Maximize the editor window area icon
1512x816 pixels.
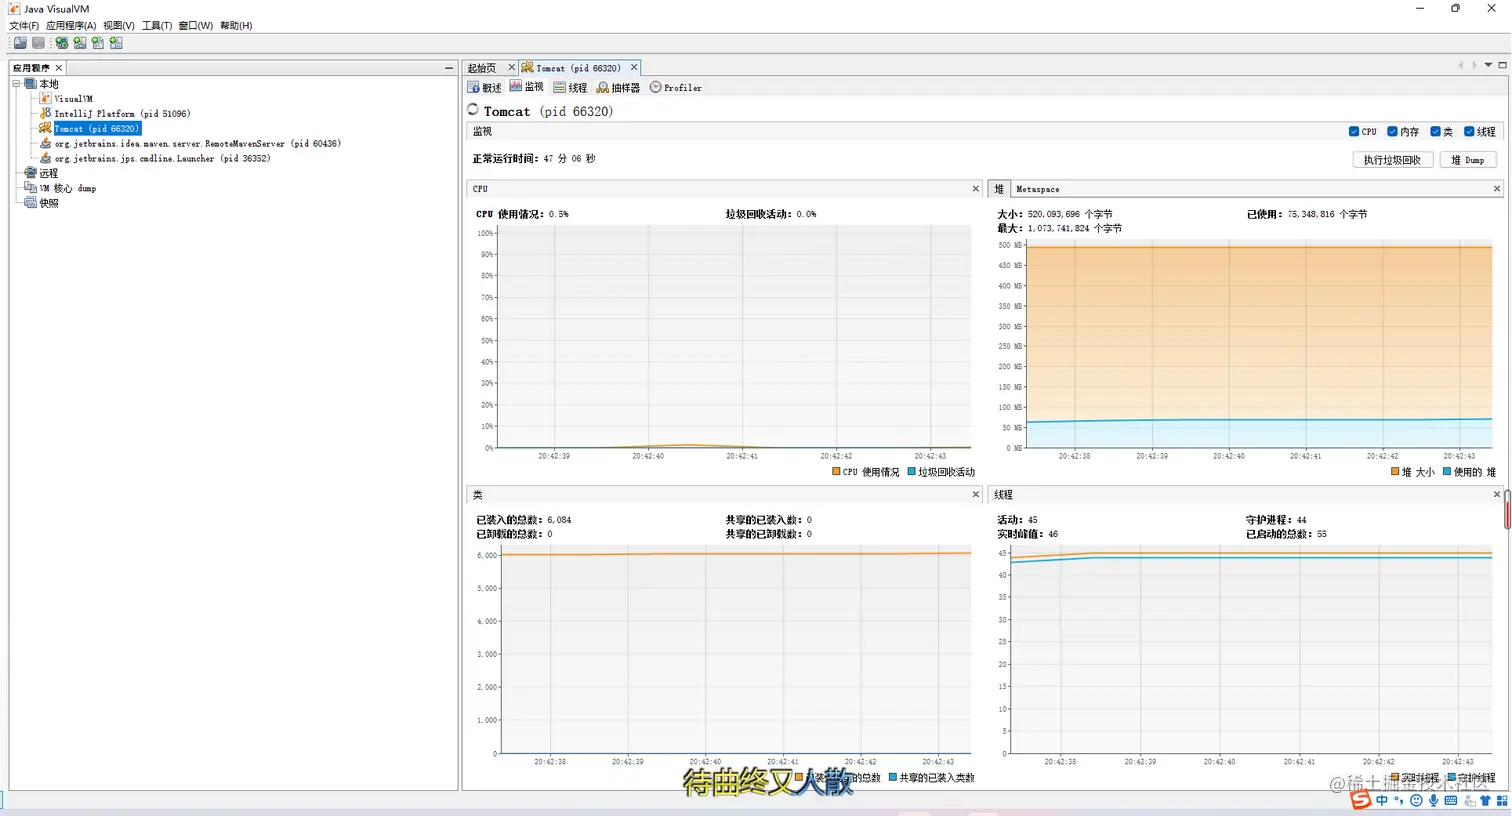[1502, 65]
